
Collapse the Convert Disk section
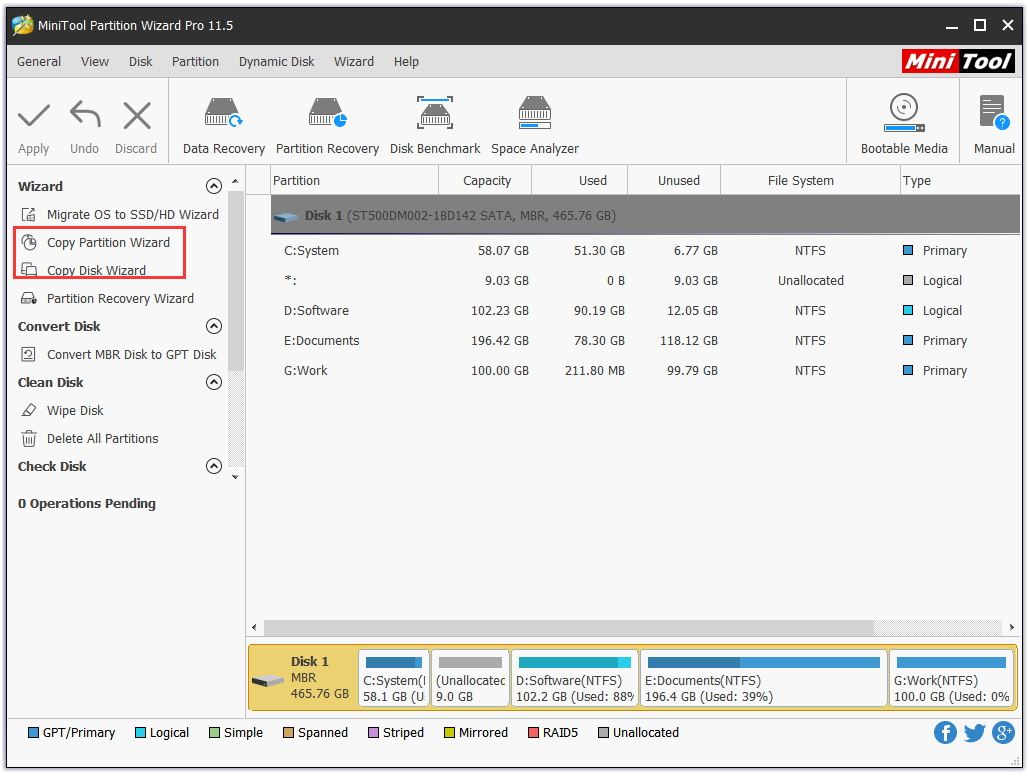214,326
